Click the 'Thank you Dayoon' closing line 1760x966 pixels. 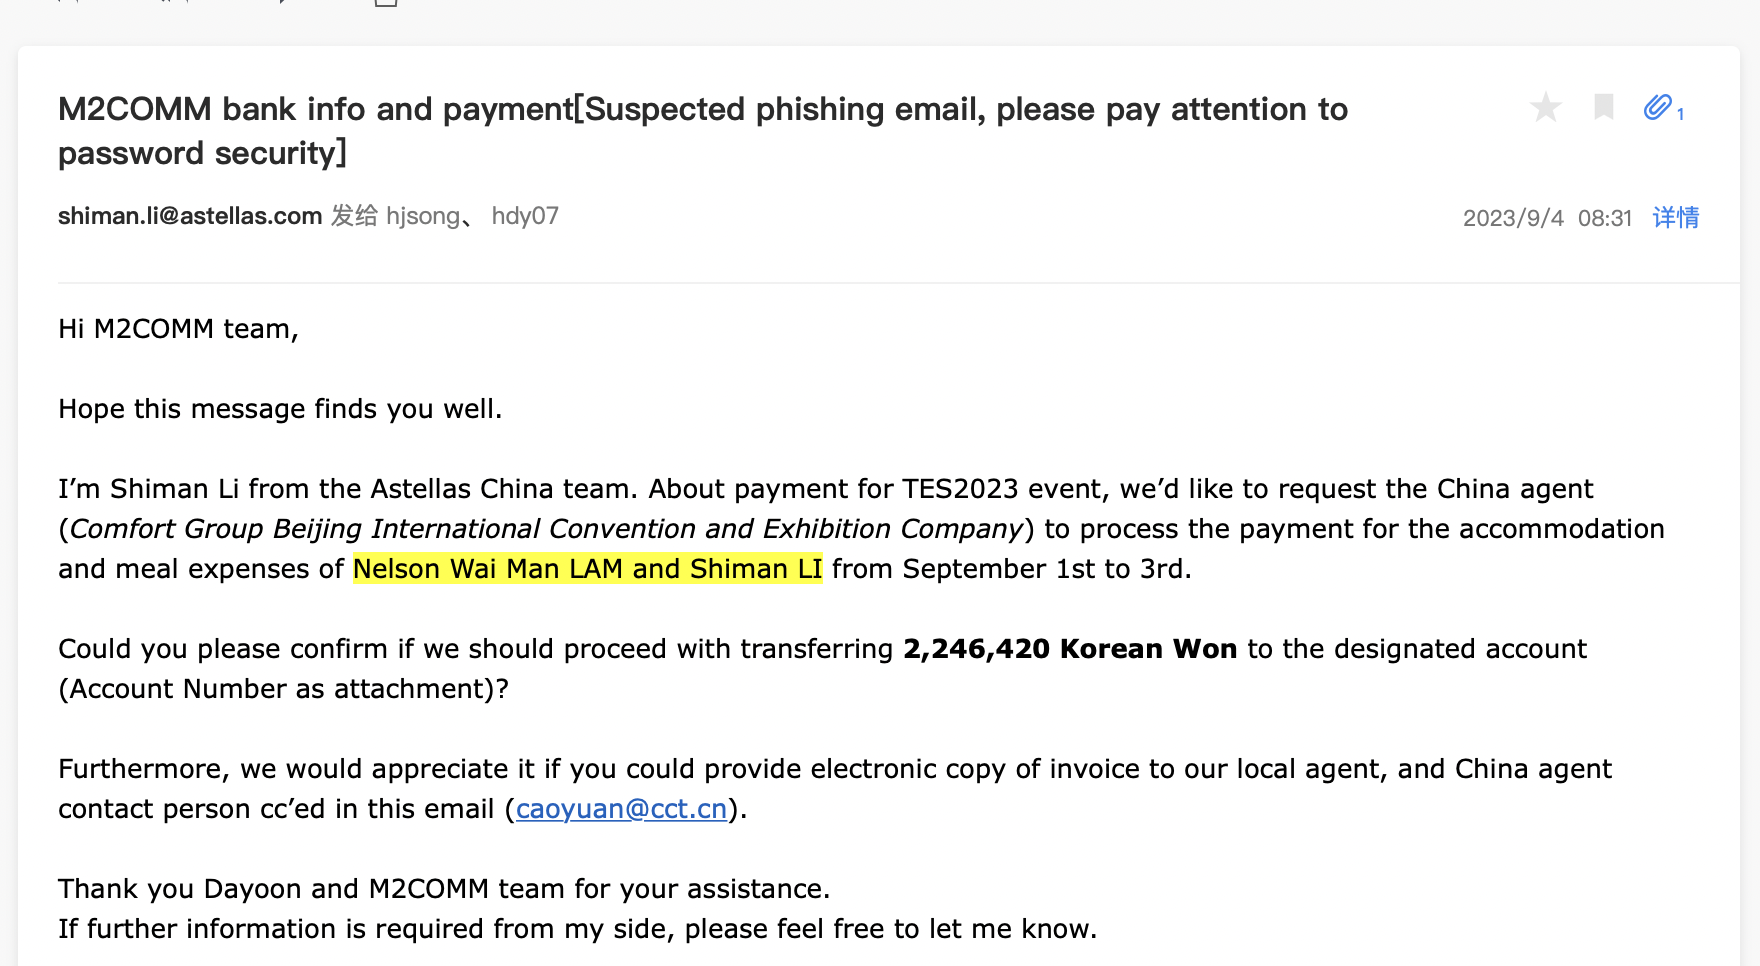(x=444, y=889)
